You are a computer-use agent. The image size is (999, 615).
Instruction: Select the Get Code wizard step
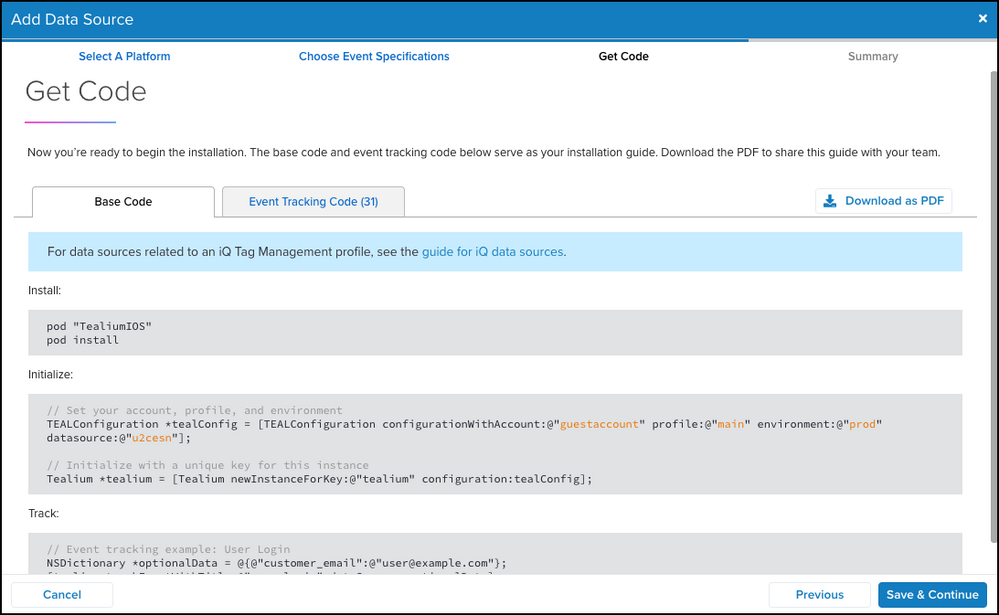pyautogui.click(x=623, y=57)
